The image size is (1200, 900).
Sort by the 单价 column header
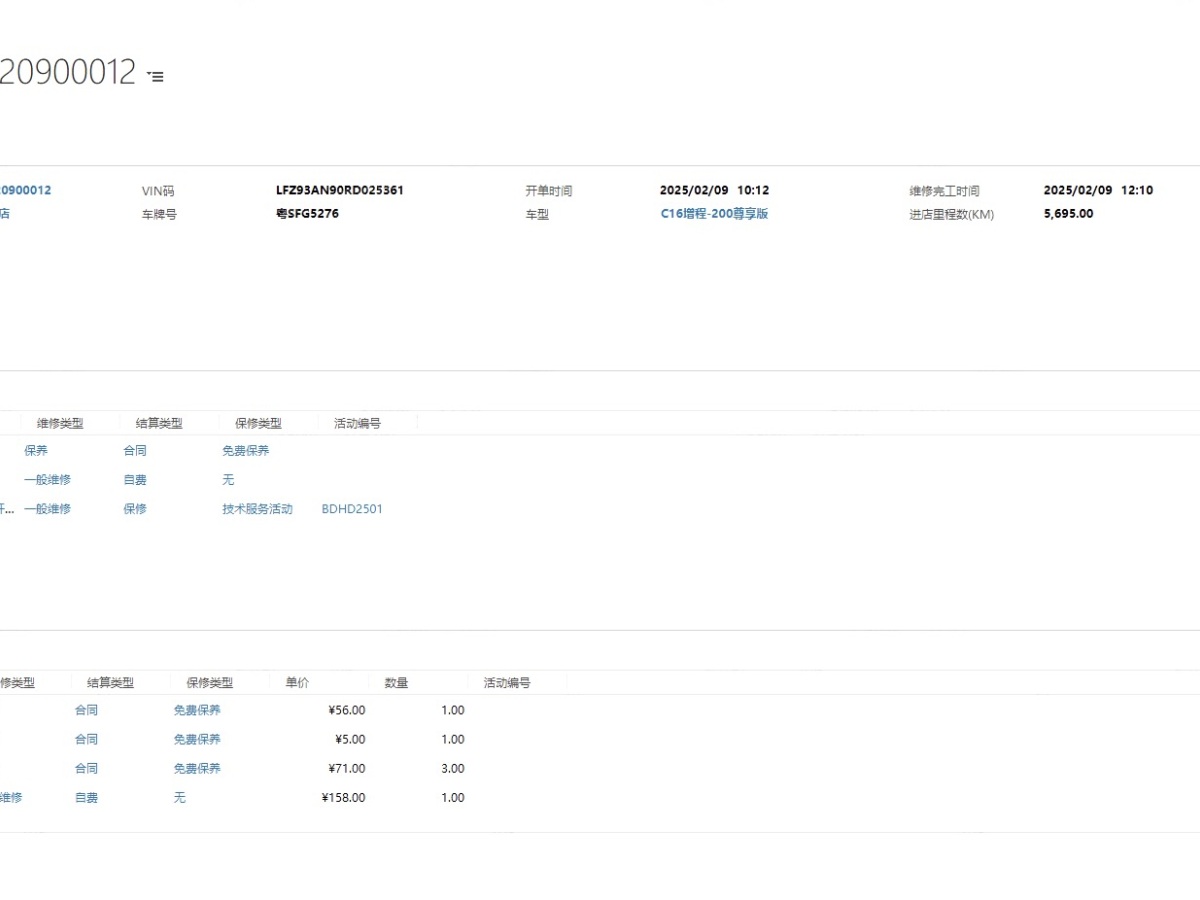click(x=297, y=683)
